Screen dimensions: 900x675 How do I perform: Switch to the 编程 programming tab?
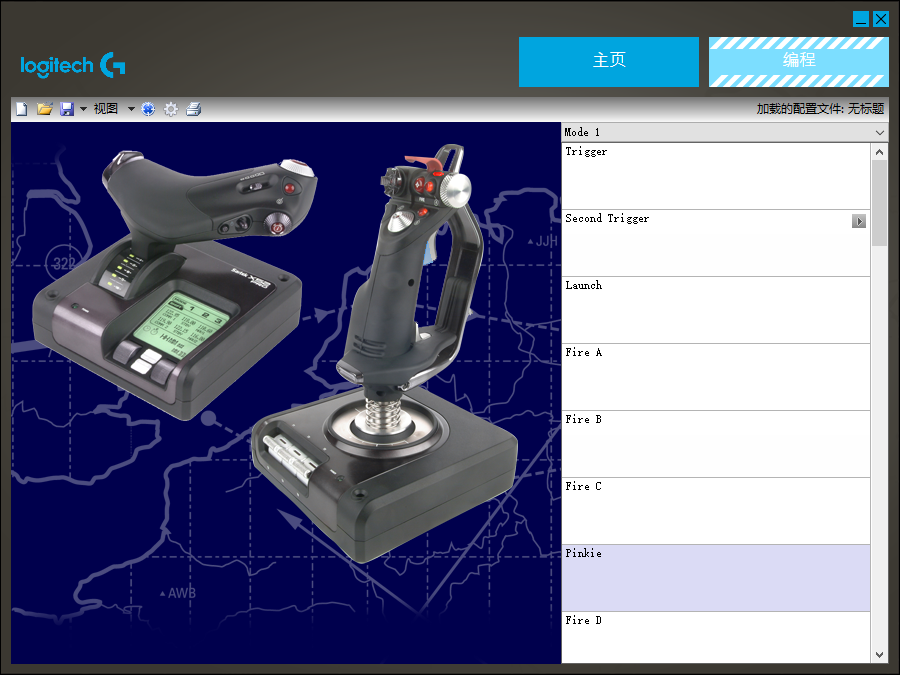[x=798, y=62]
